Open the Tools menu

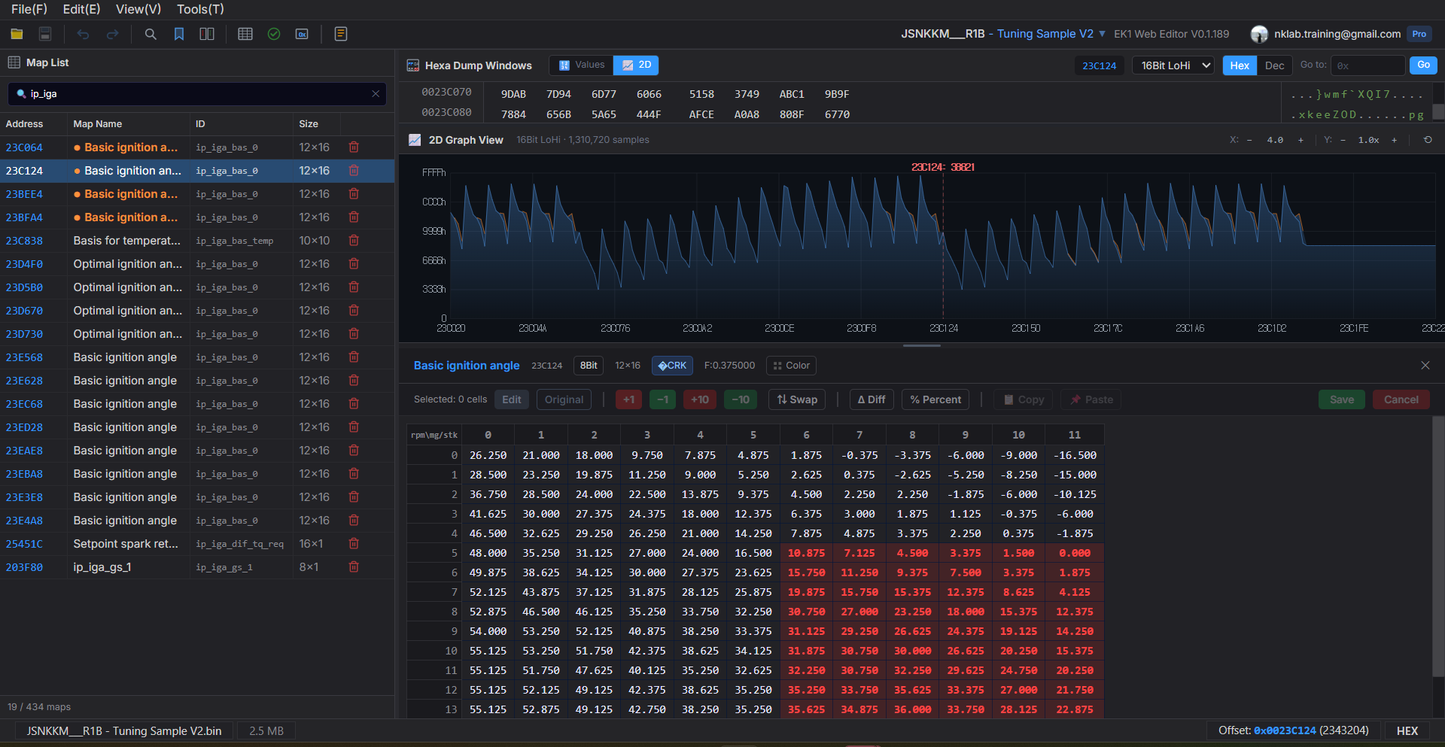tap(200, 9)
